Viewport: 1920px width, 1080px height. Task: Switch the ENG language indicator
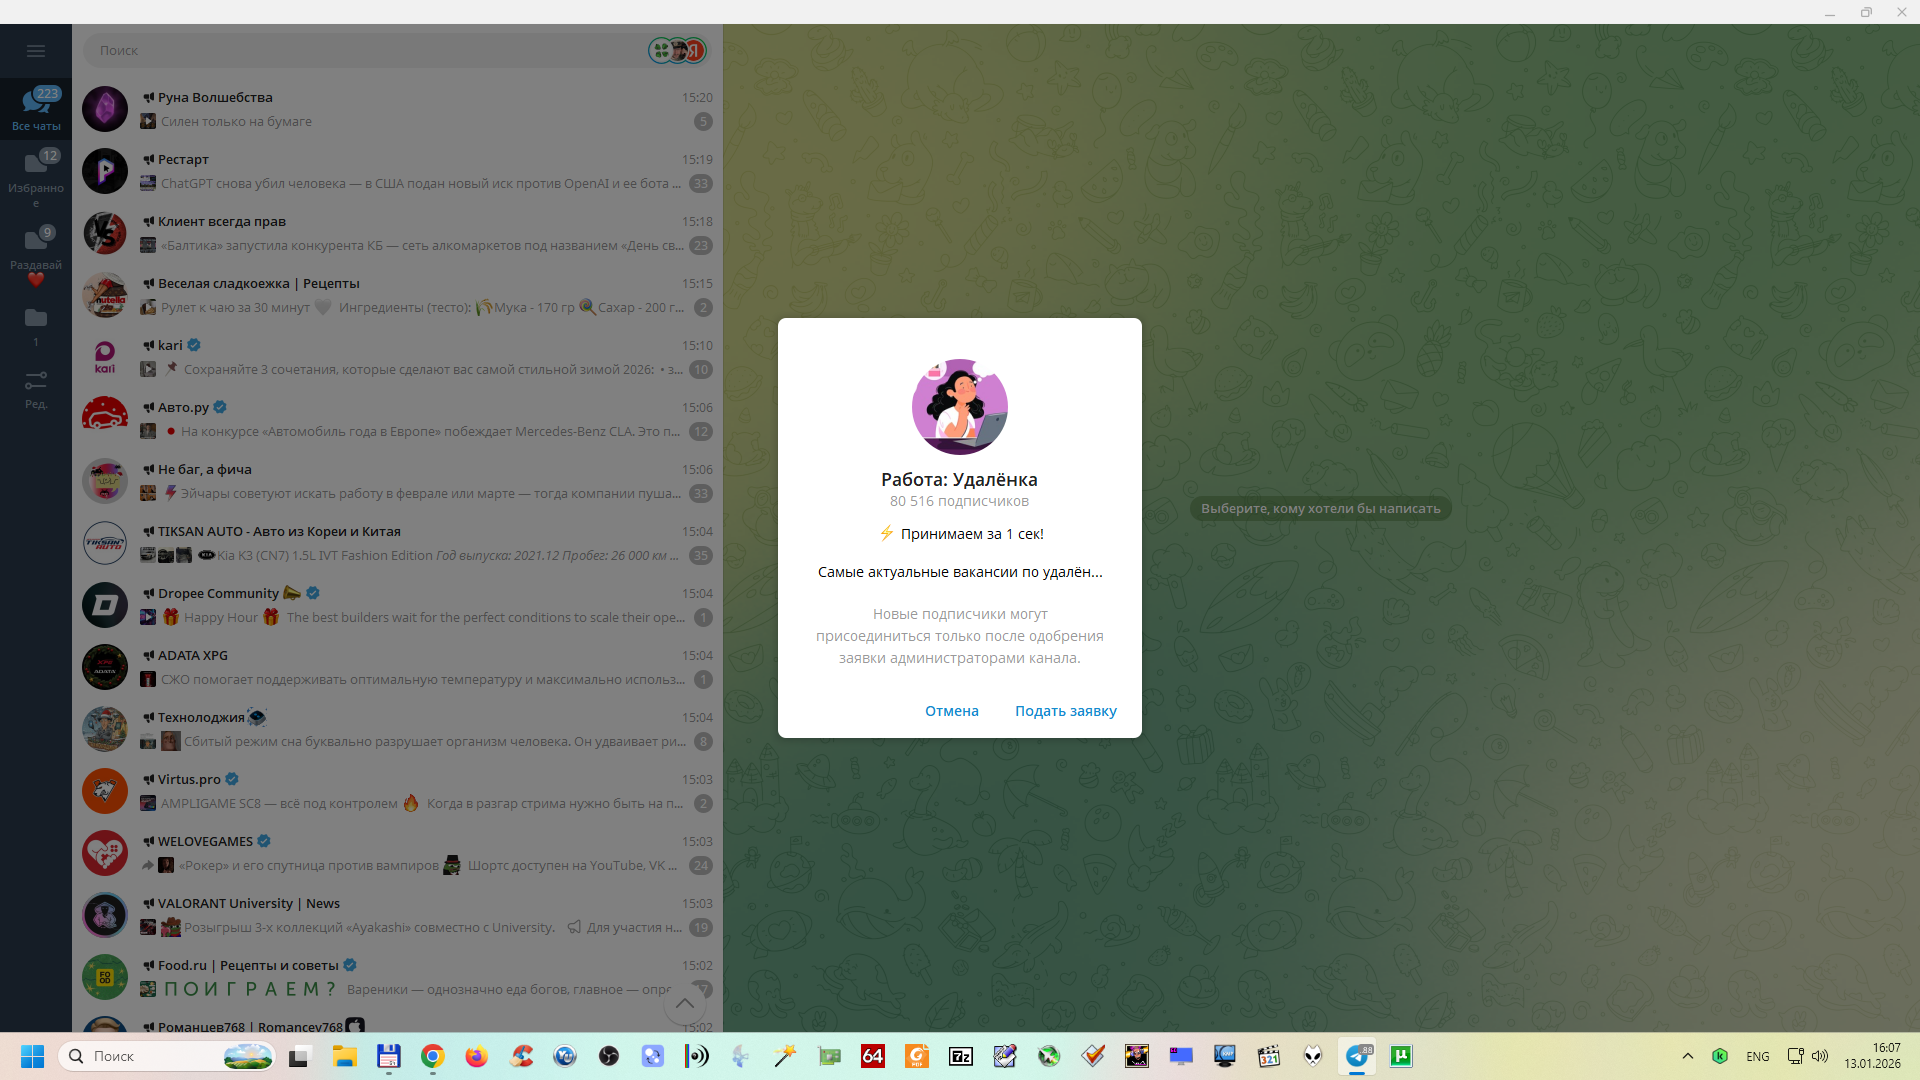(x=1757, y=1056)
